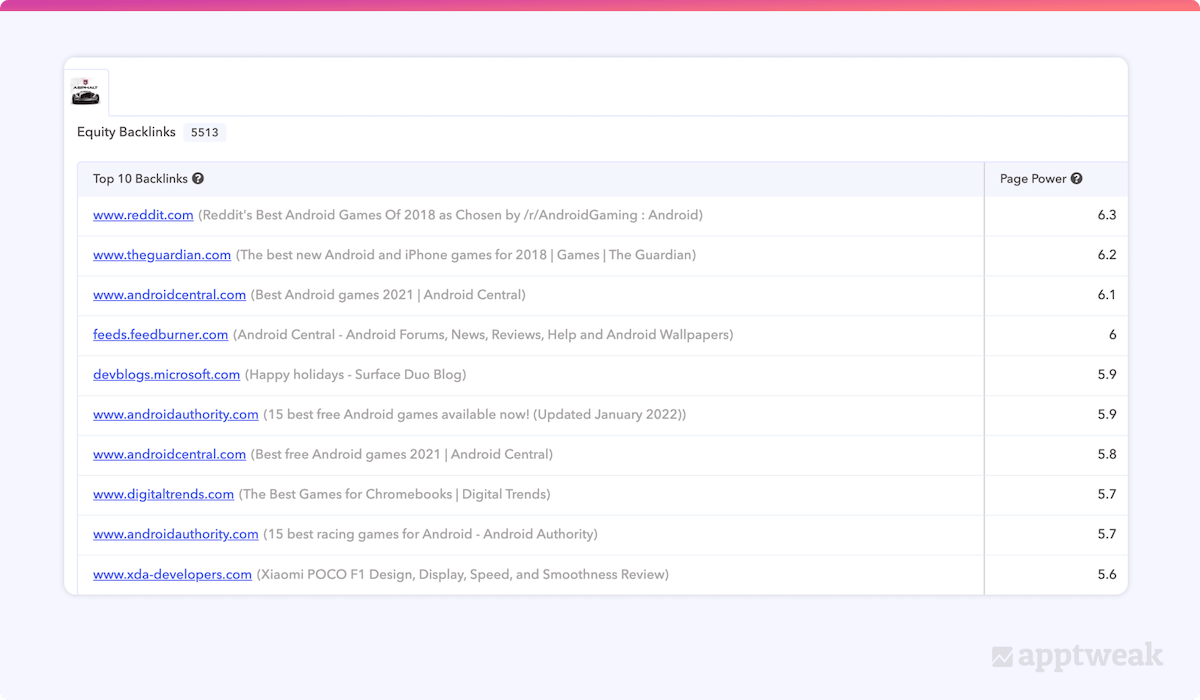This screenshot has width=1200, height=700.
Task: Open androidauthority.com link for 15 best racing games
Action: pos(176,534)
